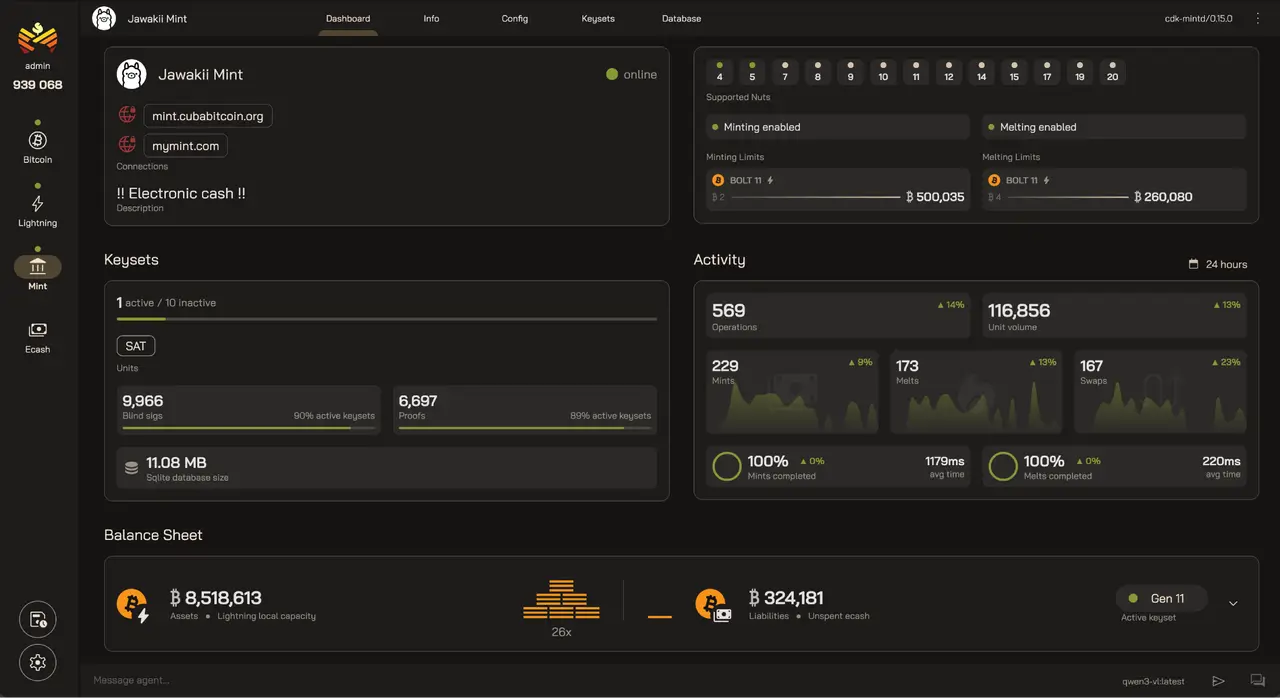Select supported Nut 12 badge
The image size is (1280, 698).
(949, 72)
